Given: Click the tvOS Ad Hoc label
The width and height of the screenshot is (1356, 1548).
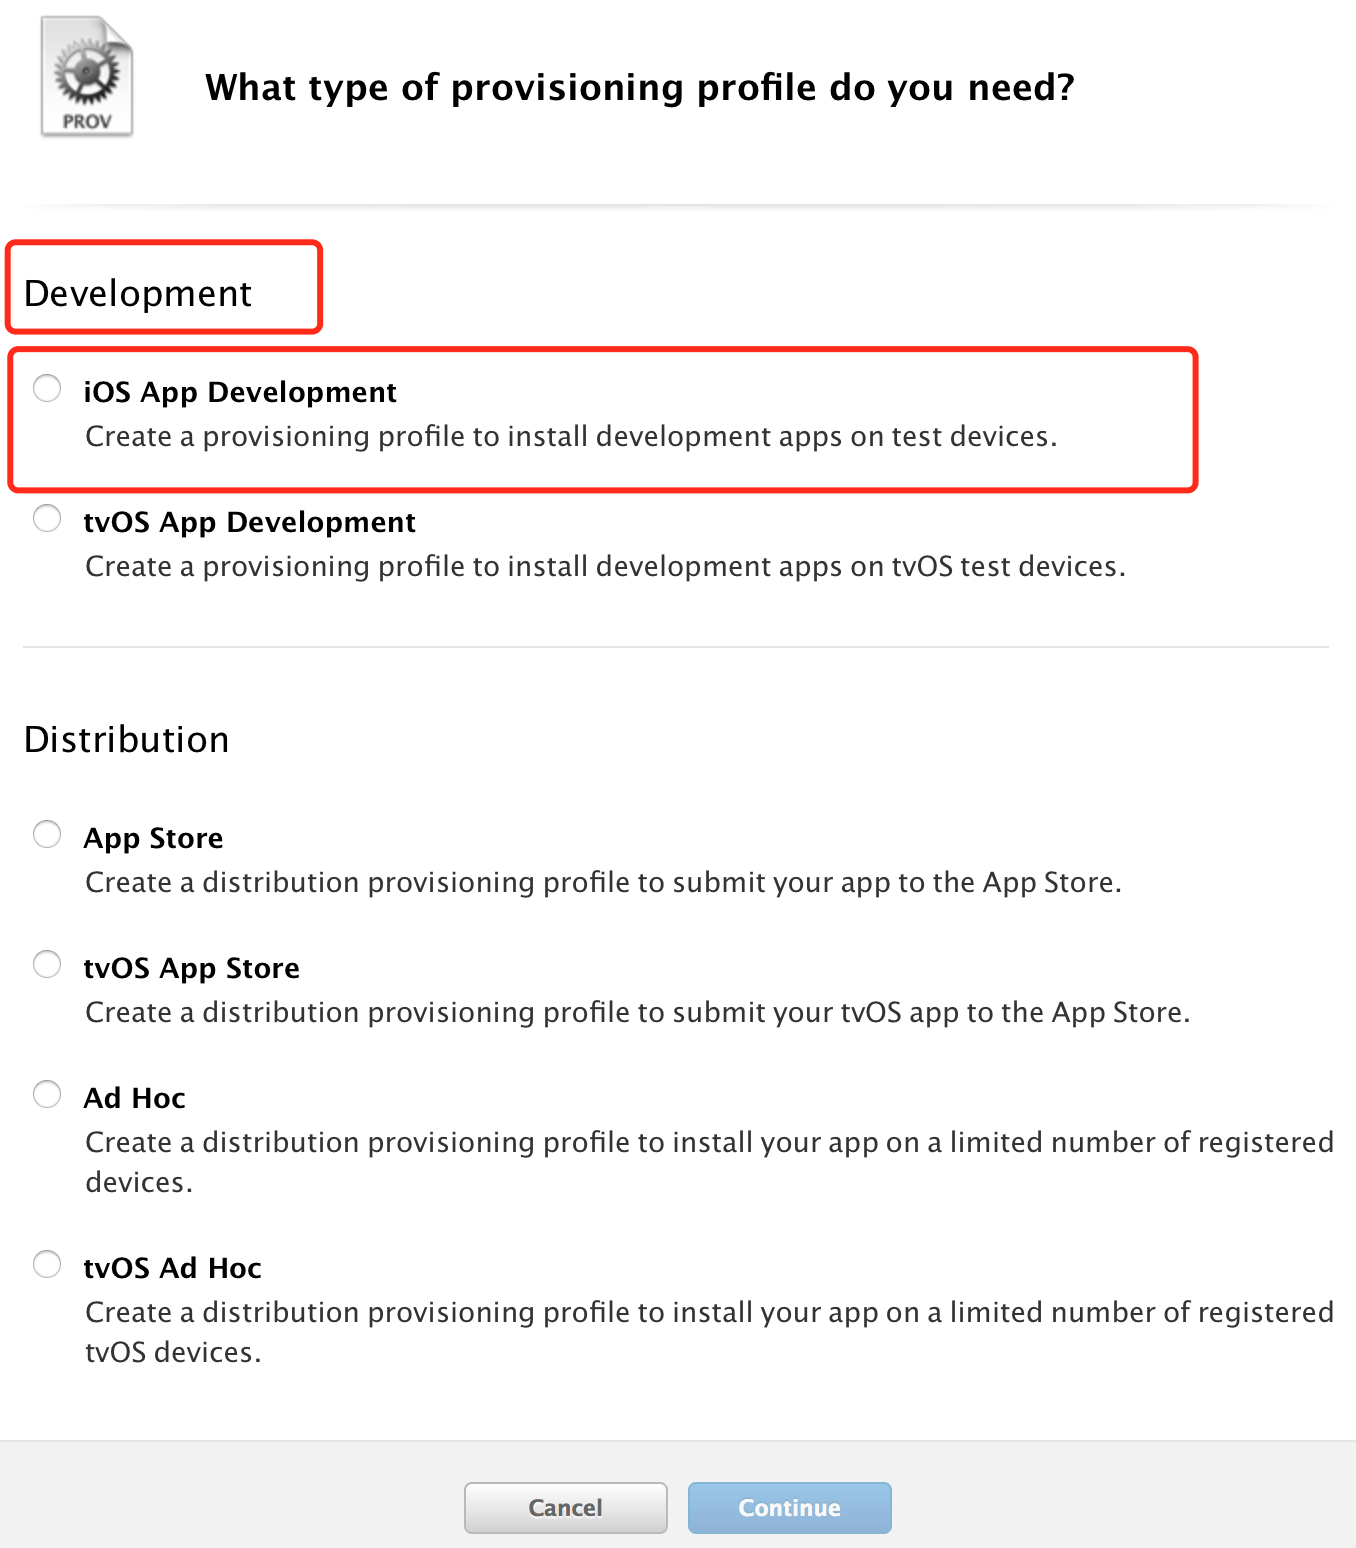Looking at the screenshot, I should 173,1268.
